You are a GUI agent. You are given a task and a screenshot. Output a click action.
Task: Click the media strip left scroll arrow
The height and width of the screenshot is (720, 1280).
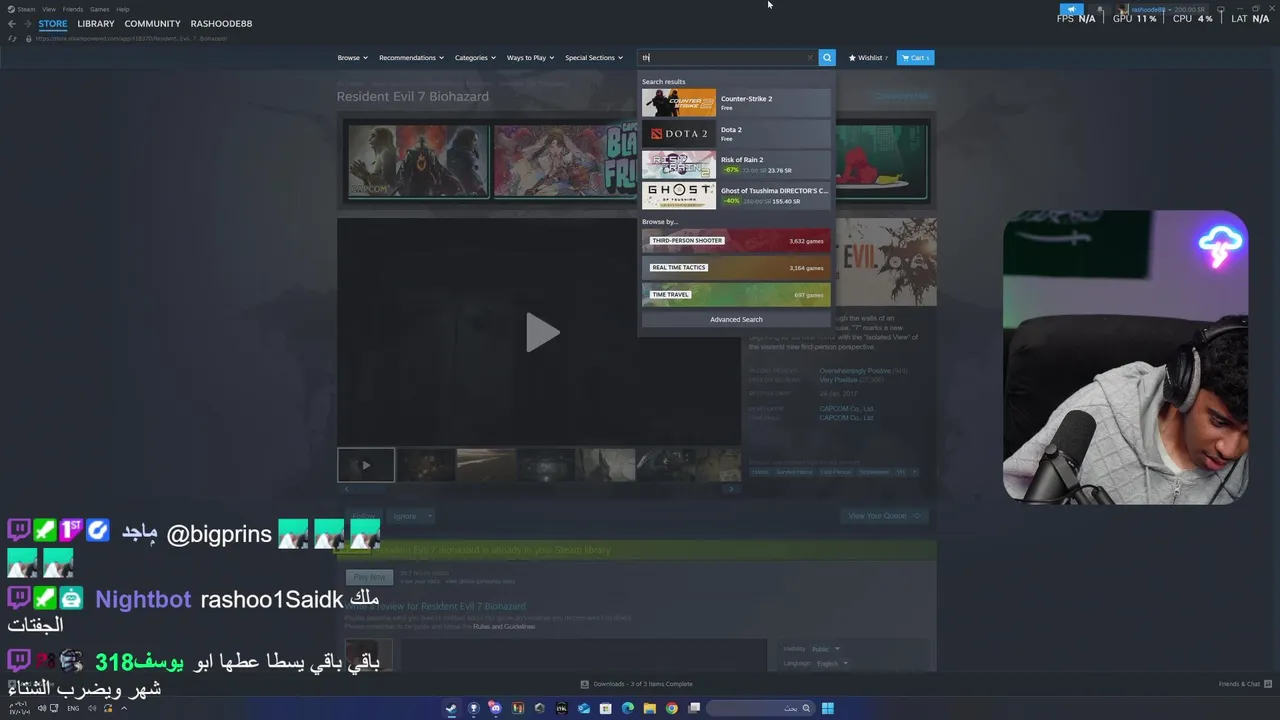click(x=346, y=489)
